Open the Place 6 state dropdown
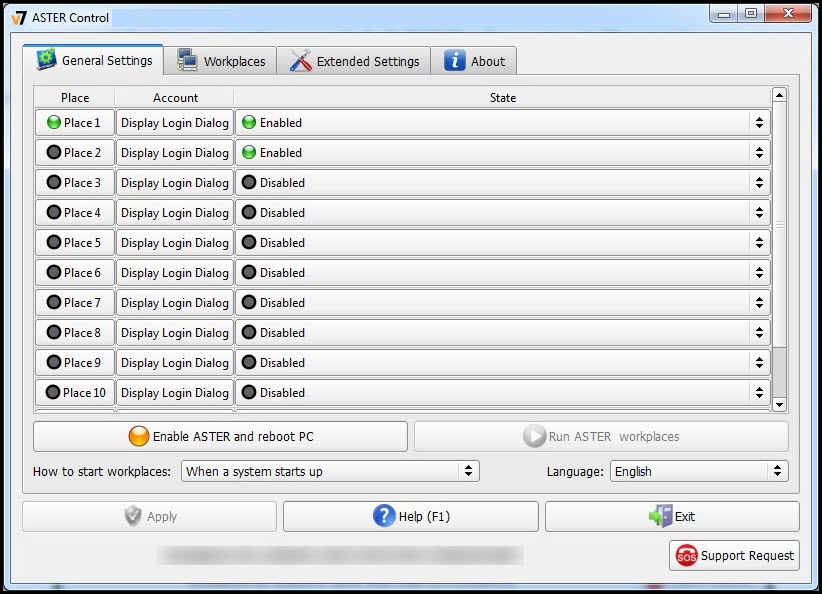The width and height of the screenshot is (822, 594). pos(503,273)
